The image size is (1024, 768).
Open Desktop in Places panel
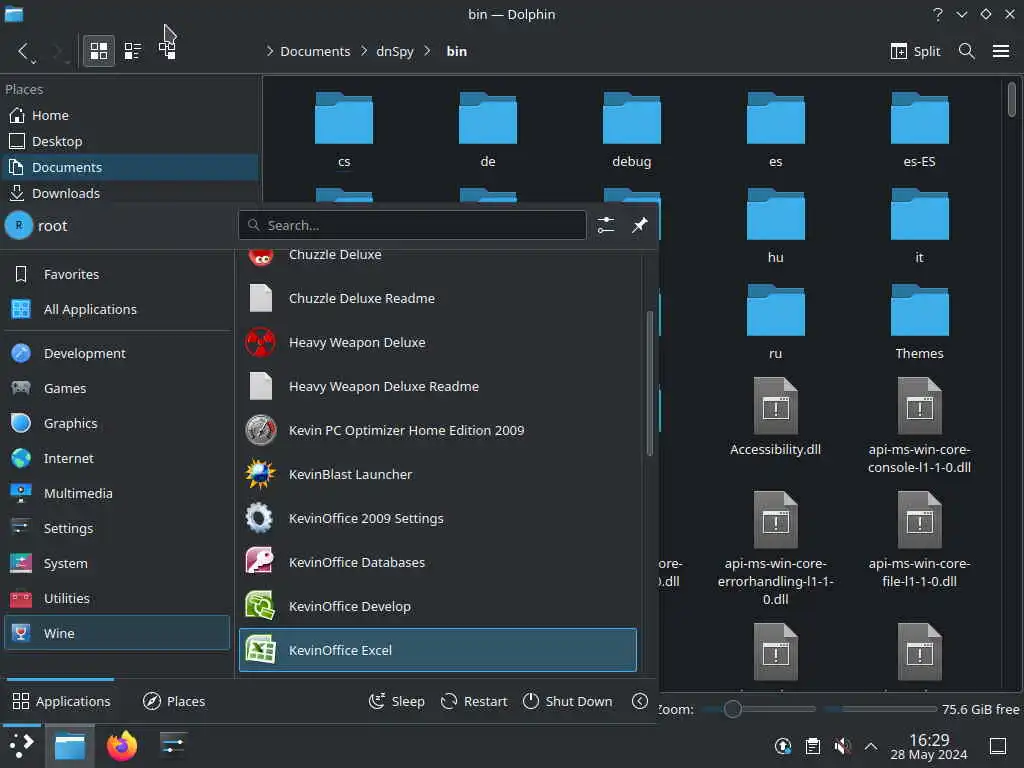coord(131,141)
